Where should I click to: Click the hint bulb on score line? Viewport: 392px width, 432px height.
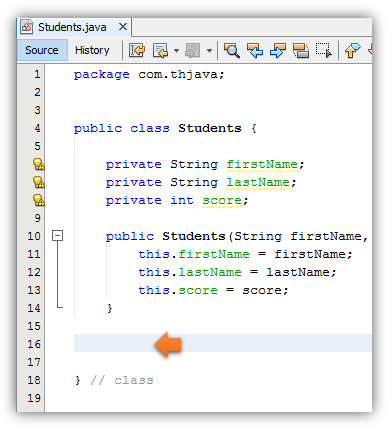pyautogui.click(x=38, y=200)
